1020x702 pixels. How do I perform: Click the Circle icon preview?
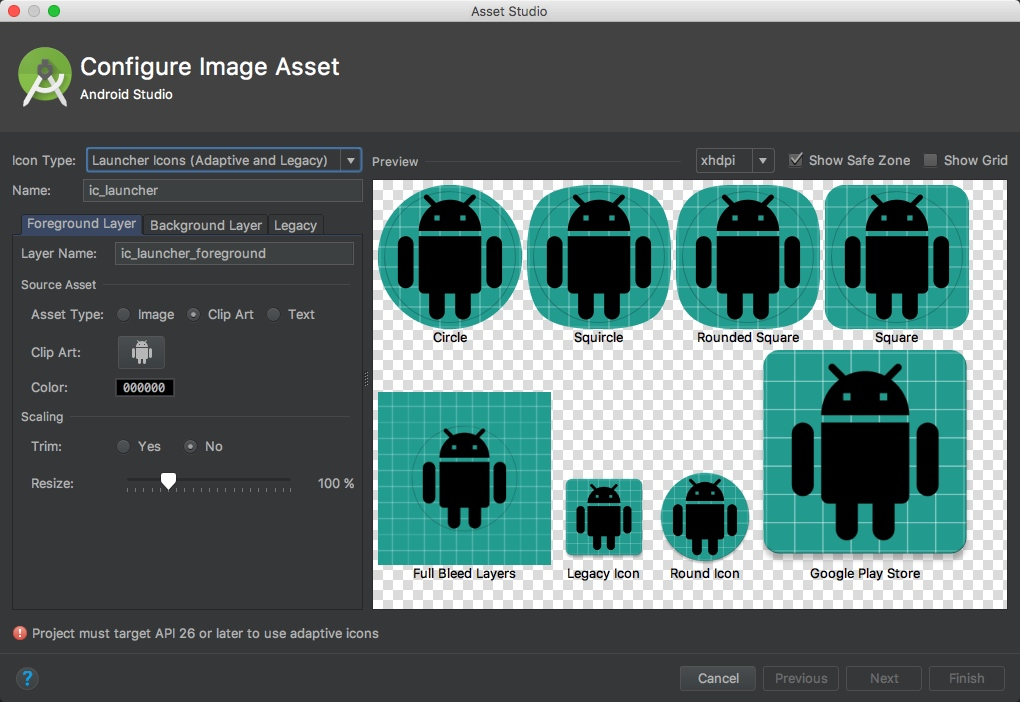point(450,257)
